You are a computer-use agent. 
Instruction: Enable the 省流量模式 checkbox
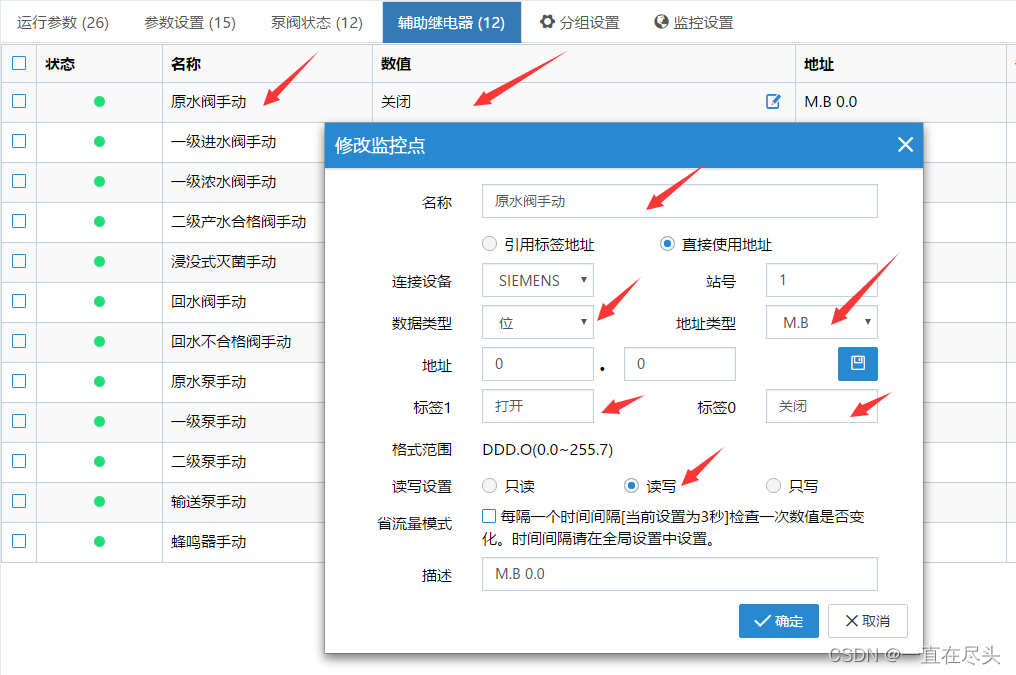pyautogui.click(x=489, y=517)
